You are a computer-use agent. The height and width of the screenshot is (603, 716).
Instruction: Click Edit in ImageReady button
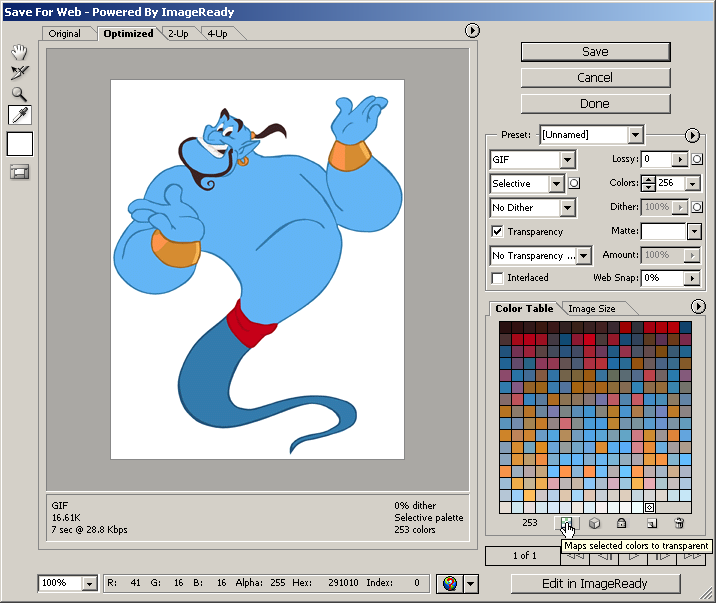(595, 584)
